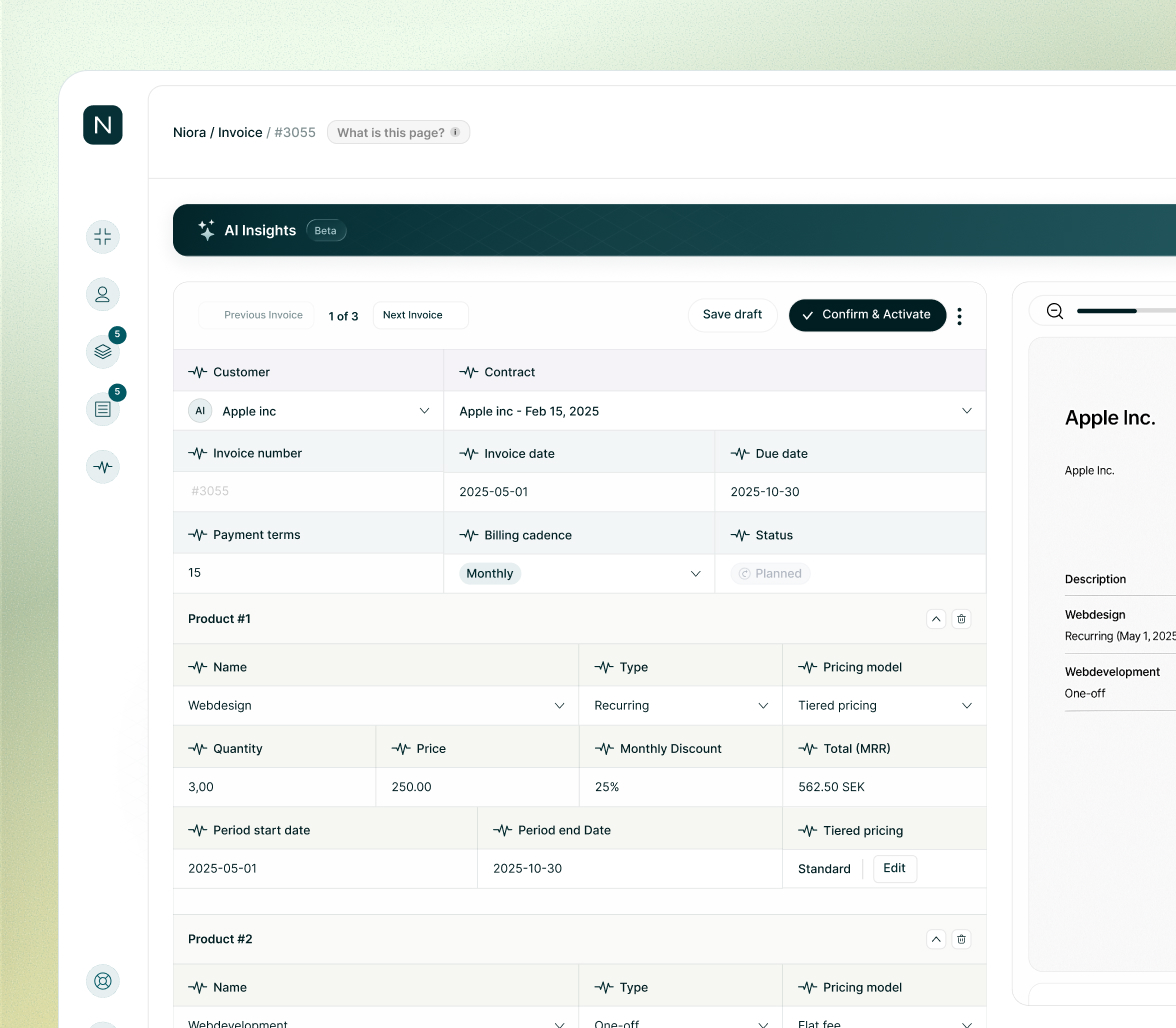Click the AI Insights sparkle icon
This screenshot has height=1028, width=1176.
pos(206,230)
